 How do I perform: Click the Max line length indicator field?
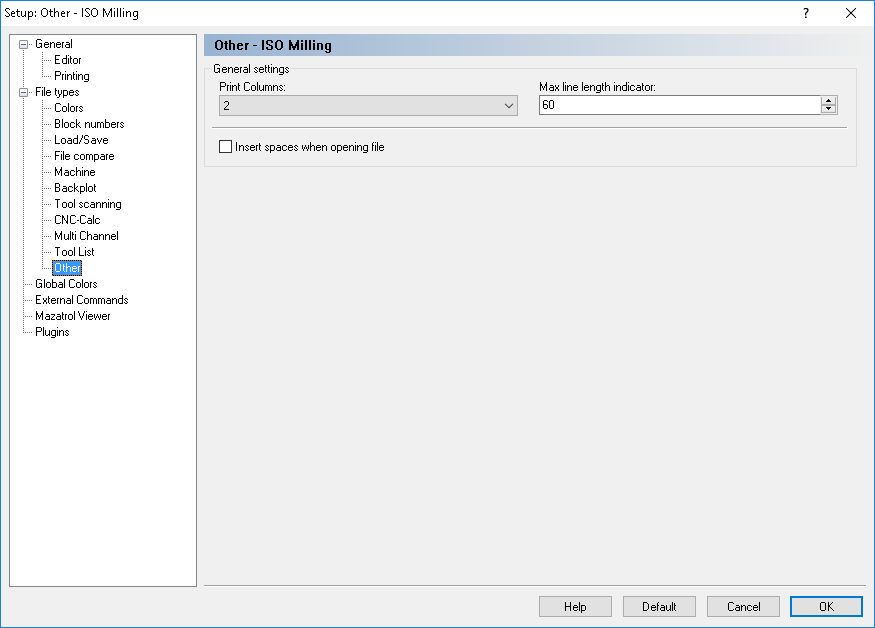(680, 105)
